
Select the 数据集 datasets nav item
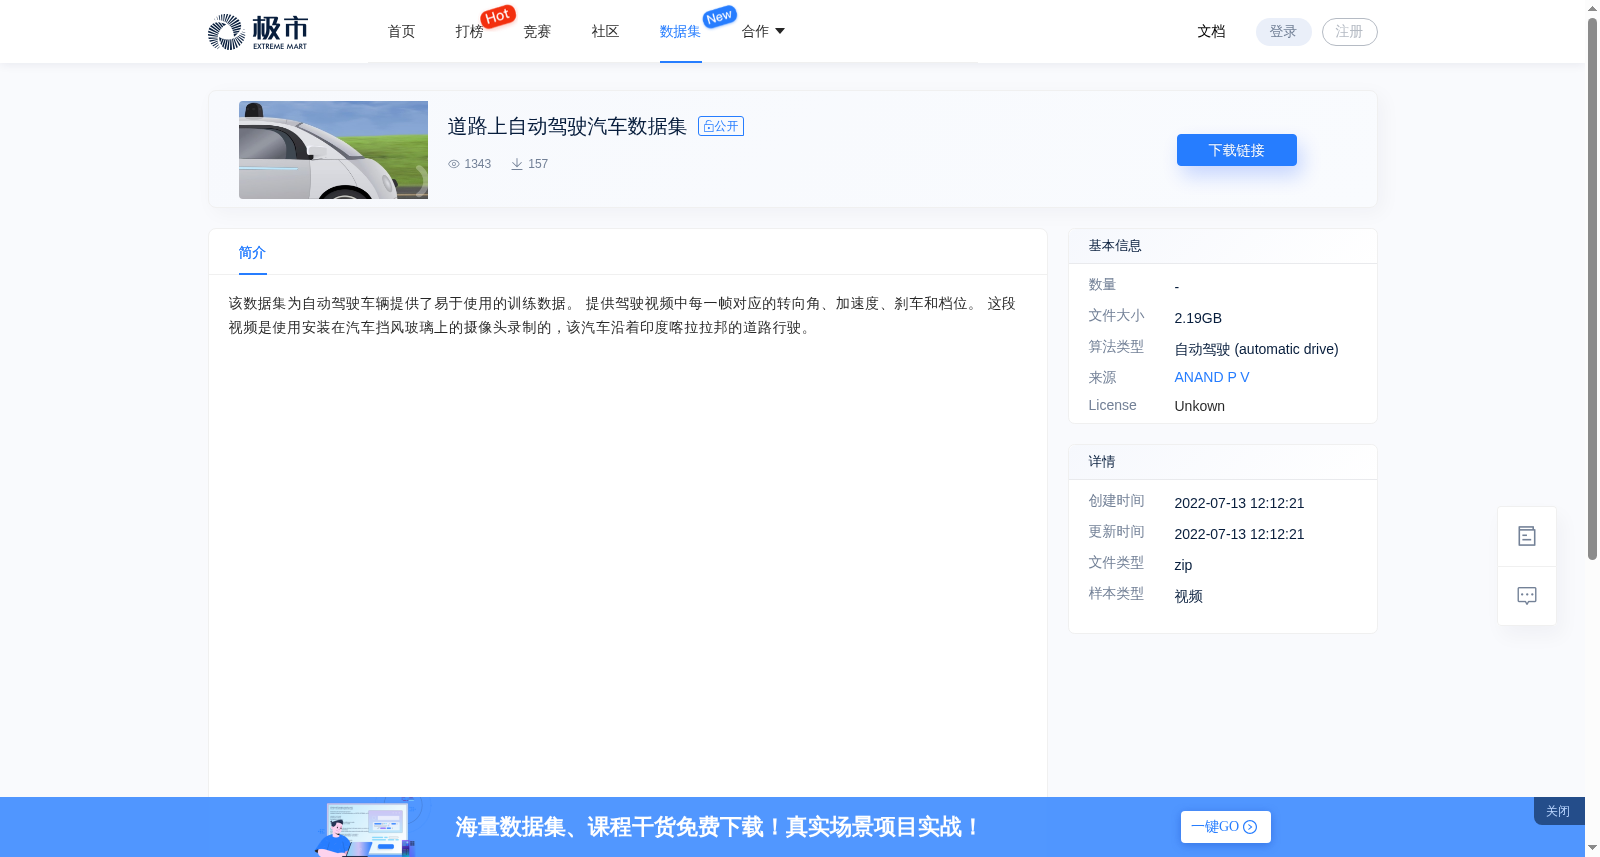(681, 32)
